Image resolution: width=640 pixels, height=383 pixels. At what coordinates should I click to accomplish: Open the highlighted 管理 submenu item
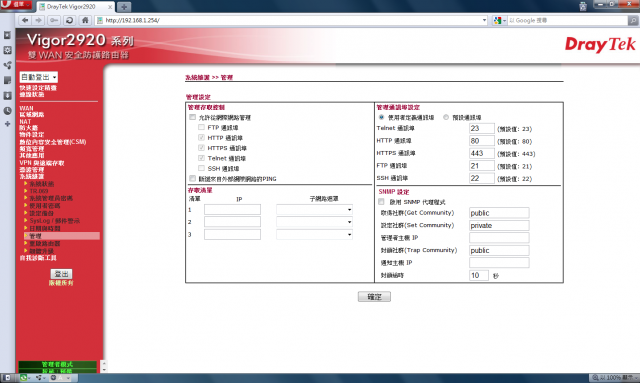click(x=62, y=236)
